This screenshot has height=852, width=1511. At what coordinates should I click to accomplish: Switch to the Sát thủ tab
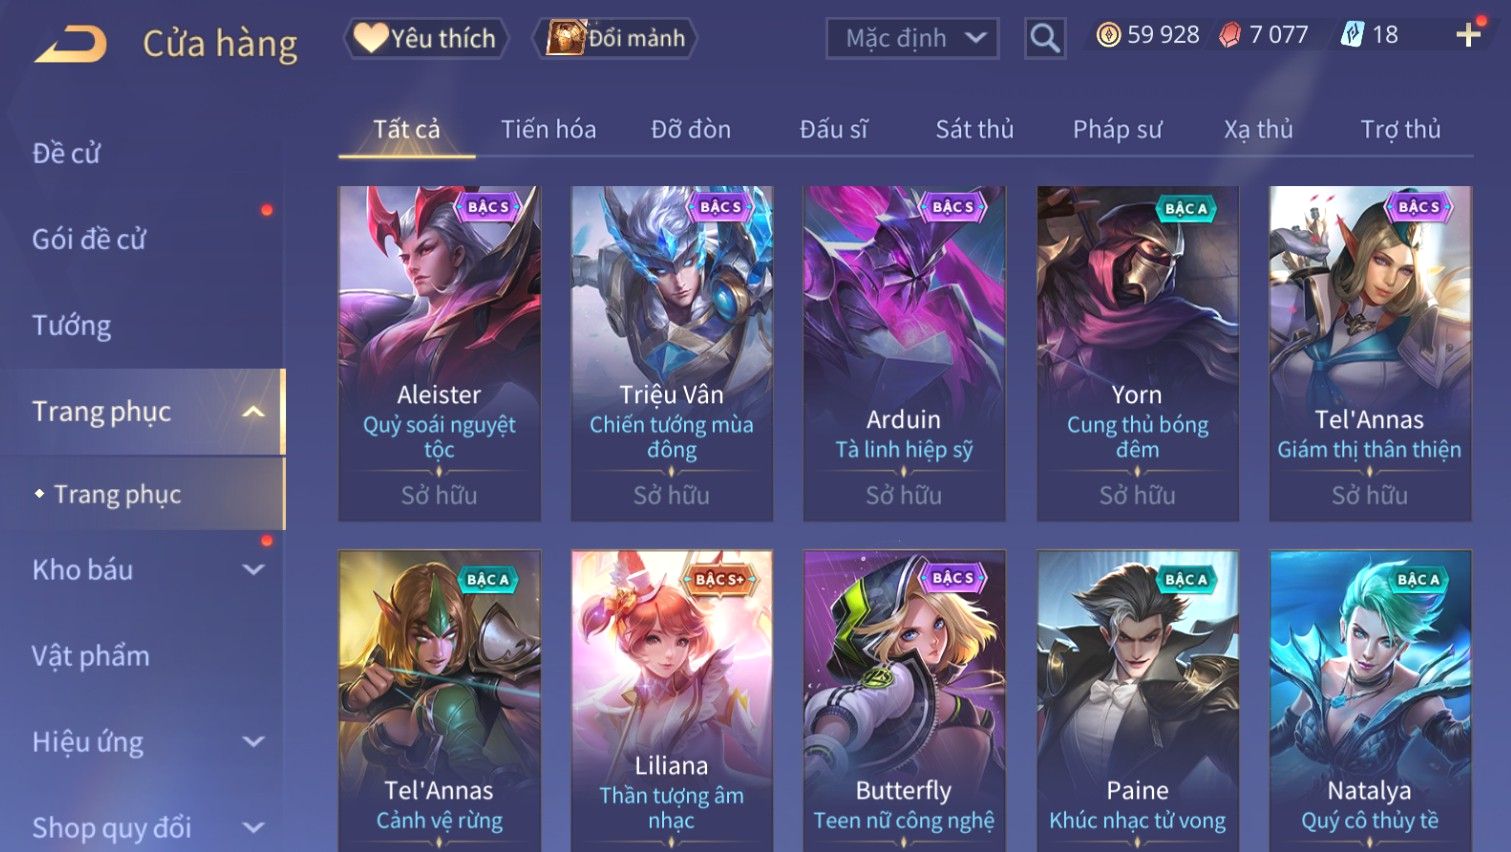pos(974,129)
